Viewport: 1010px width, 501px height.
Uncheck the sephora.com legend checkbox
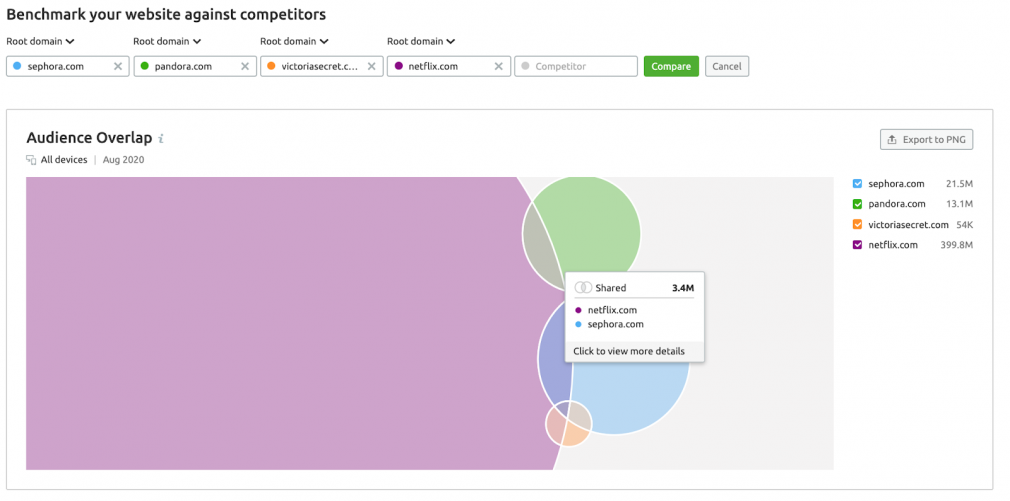[x=857, y=184]
